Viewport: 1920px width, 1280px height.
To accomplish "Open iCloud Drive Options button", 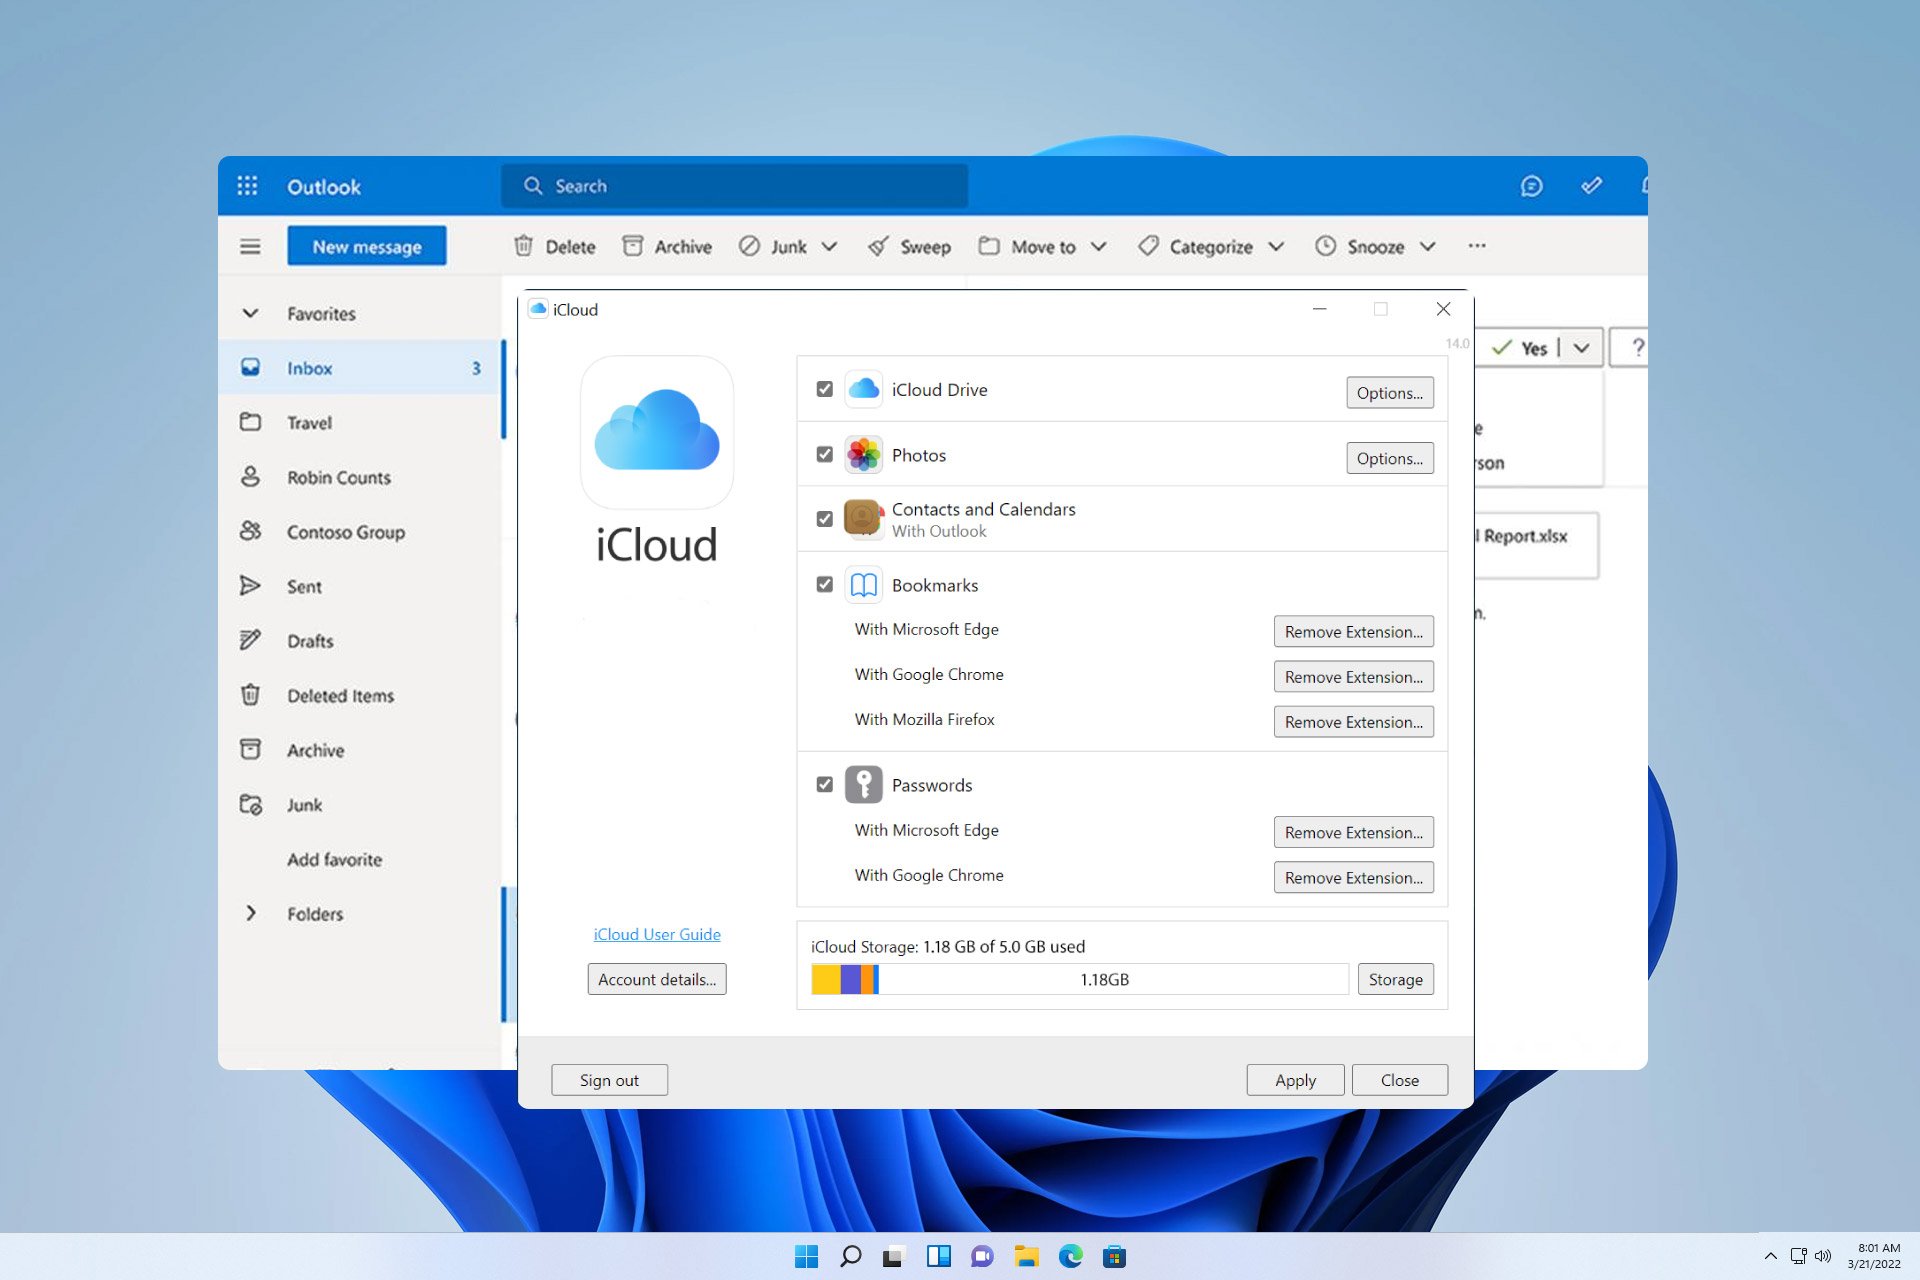I will click(x=1389, y=393).
